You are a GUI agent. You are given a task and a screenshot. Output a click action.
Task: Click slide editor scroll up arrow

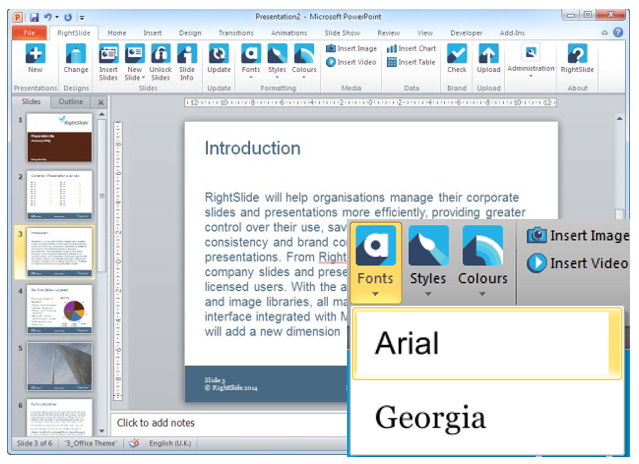pyautogui.click(x=619, y=119)
